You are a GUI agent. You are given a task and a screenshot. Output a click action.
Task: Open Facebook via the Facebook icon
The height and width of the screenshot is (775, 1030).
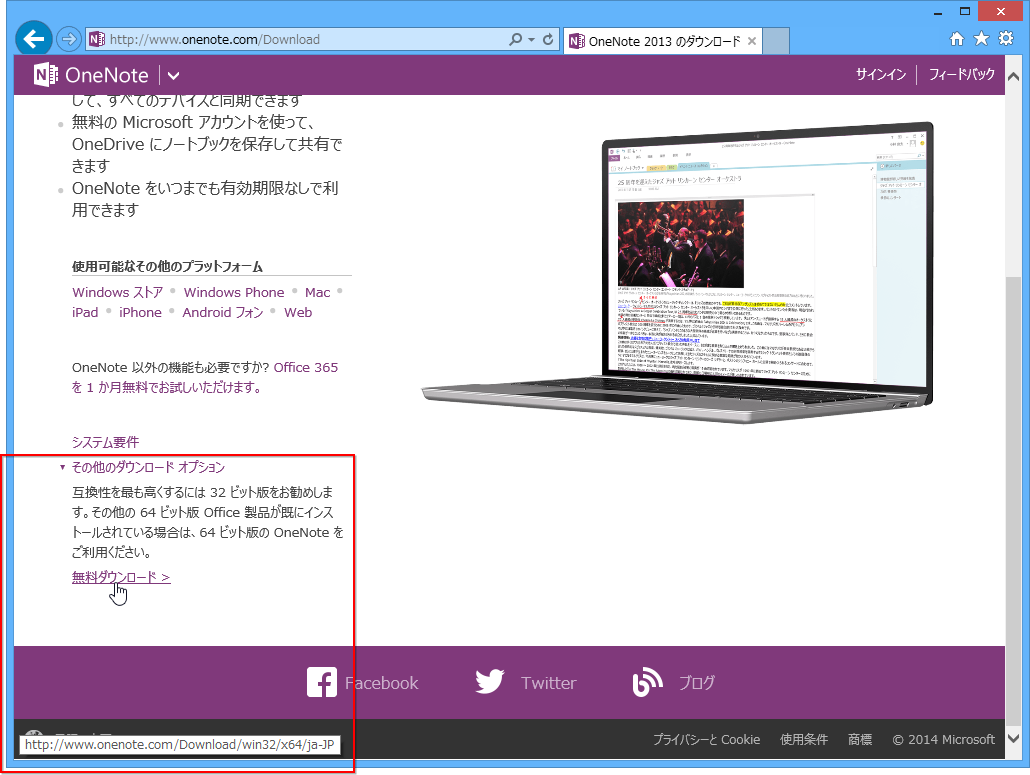tap(322, 682)
